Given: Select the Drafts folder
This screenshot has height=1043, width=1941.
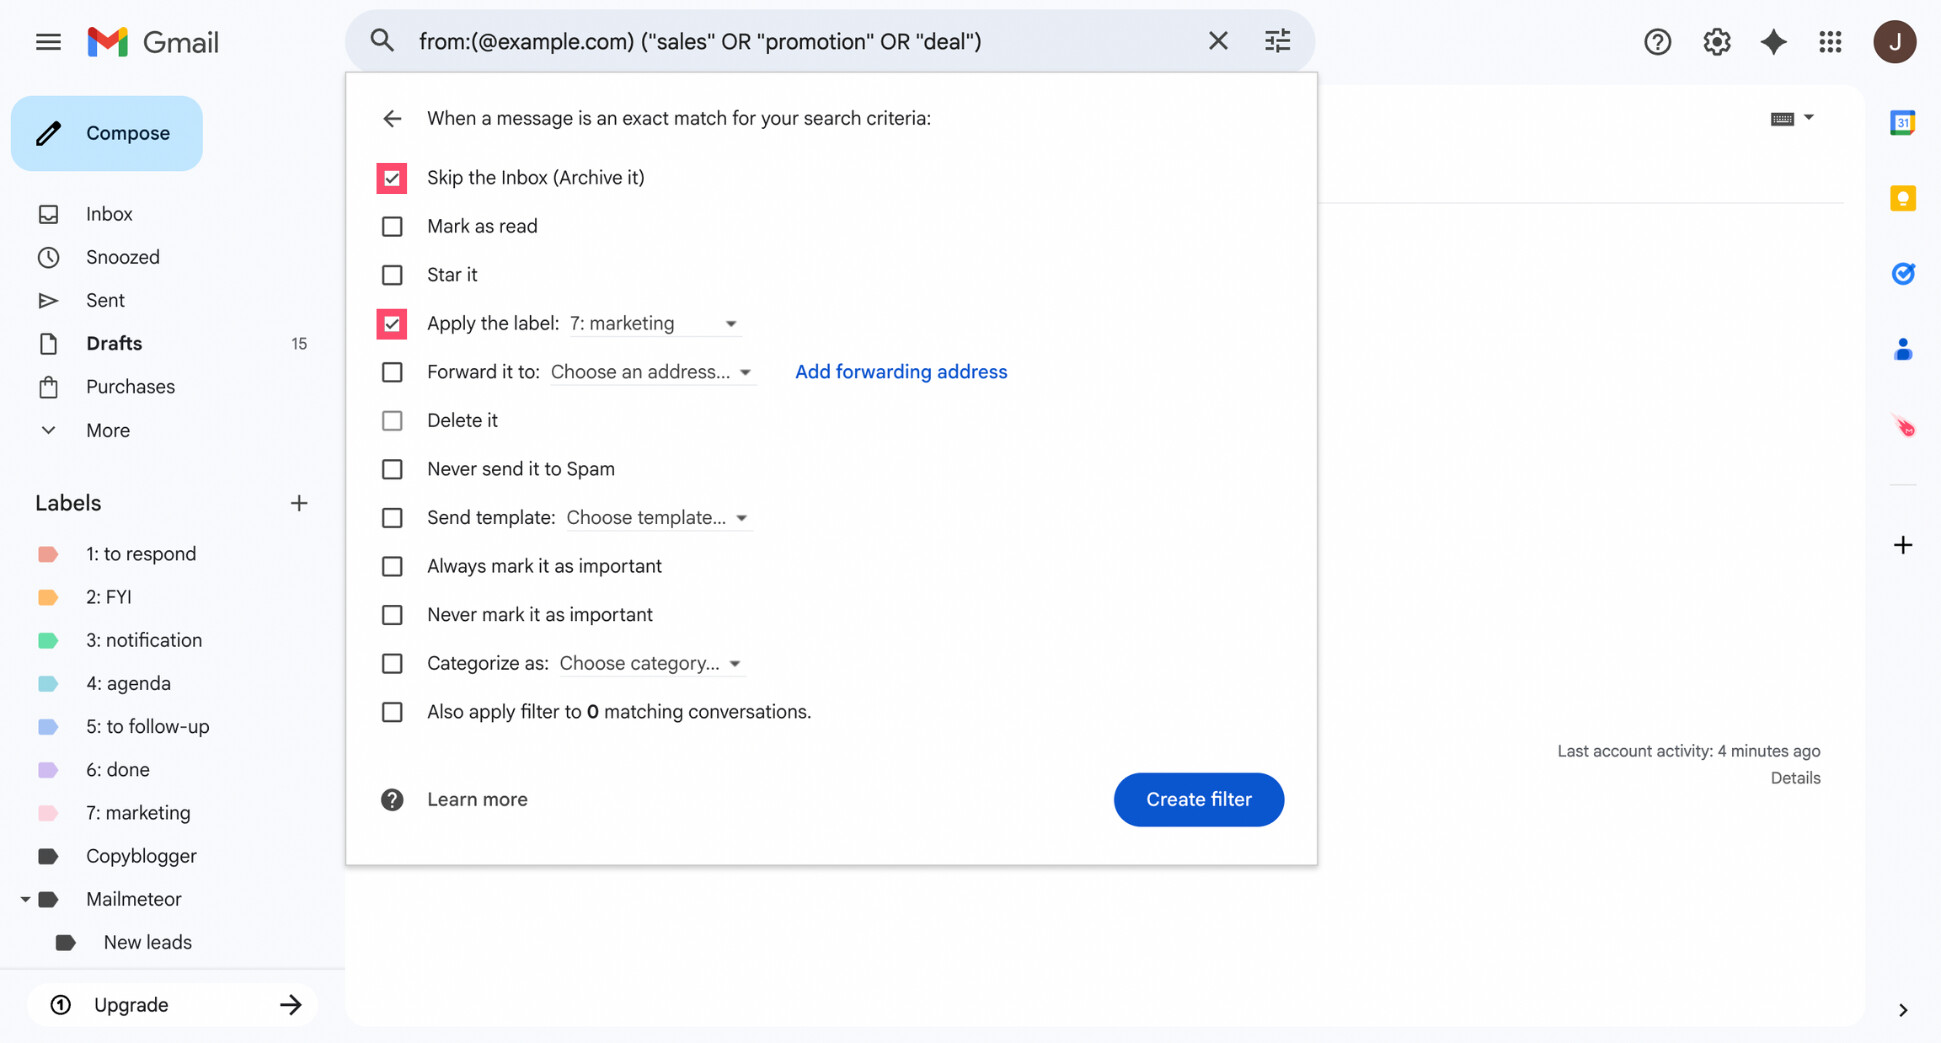Looking at the screenshot, I should [114, 343].
